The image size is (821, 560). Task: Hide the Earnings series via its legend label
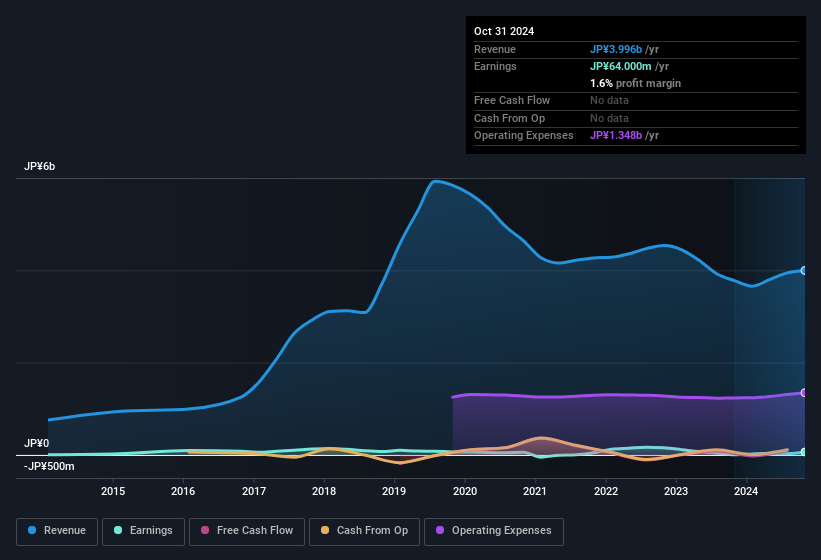point(151,531)
